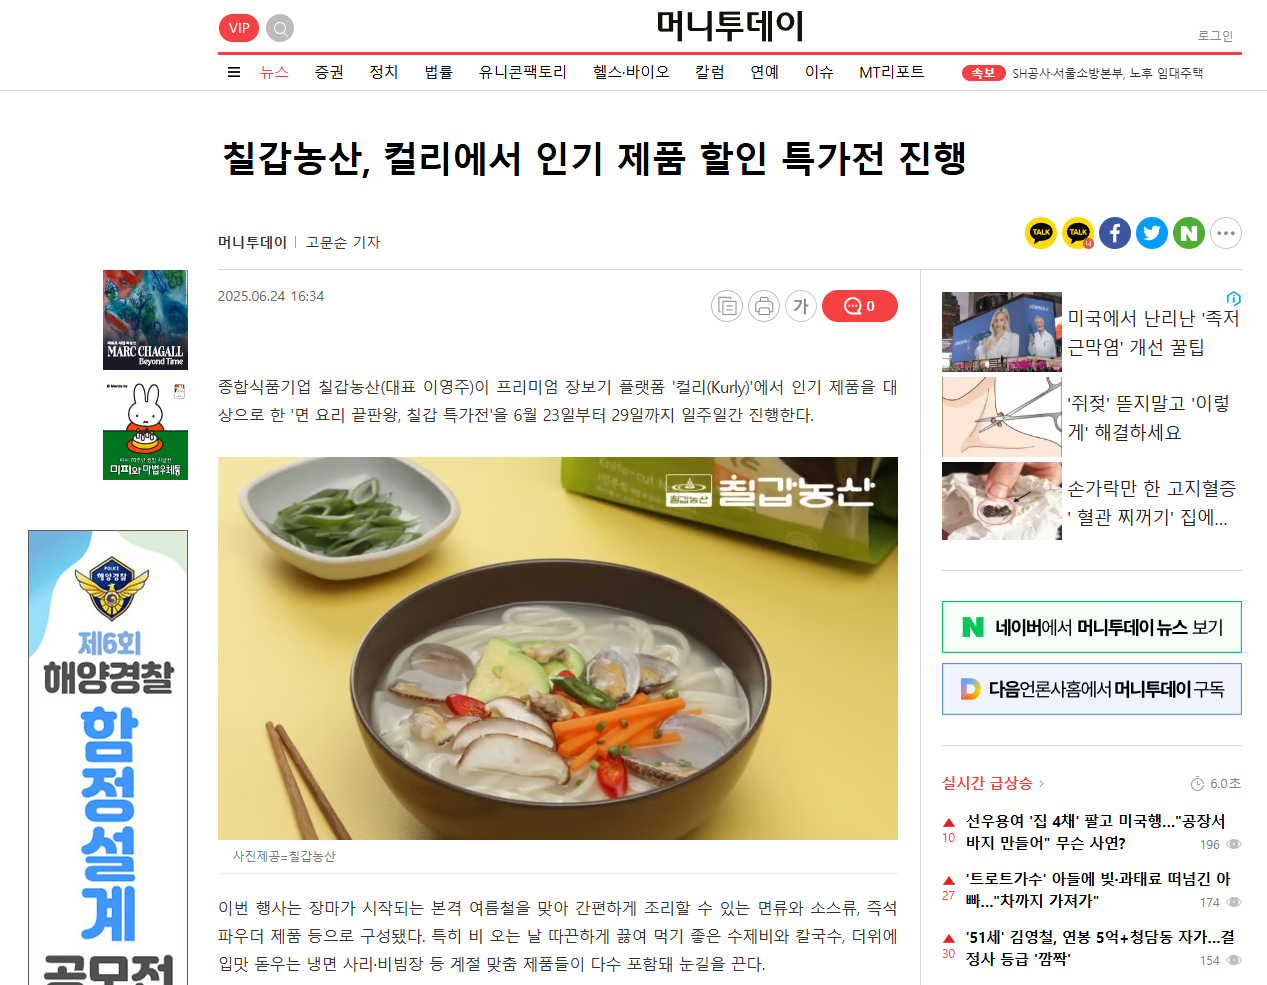Select the 증권 menu item
The image size is (1267, 985).
click(x=329, y=72)
